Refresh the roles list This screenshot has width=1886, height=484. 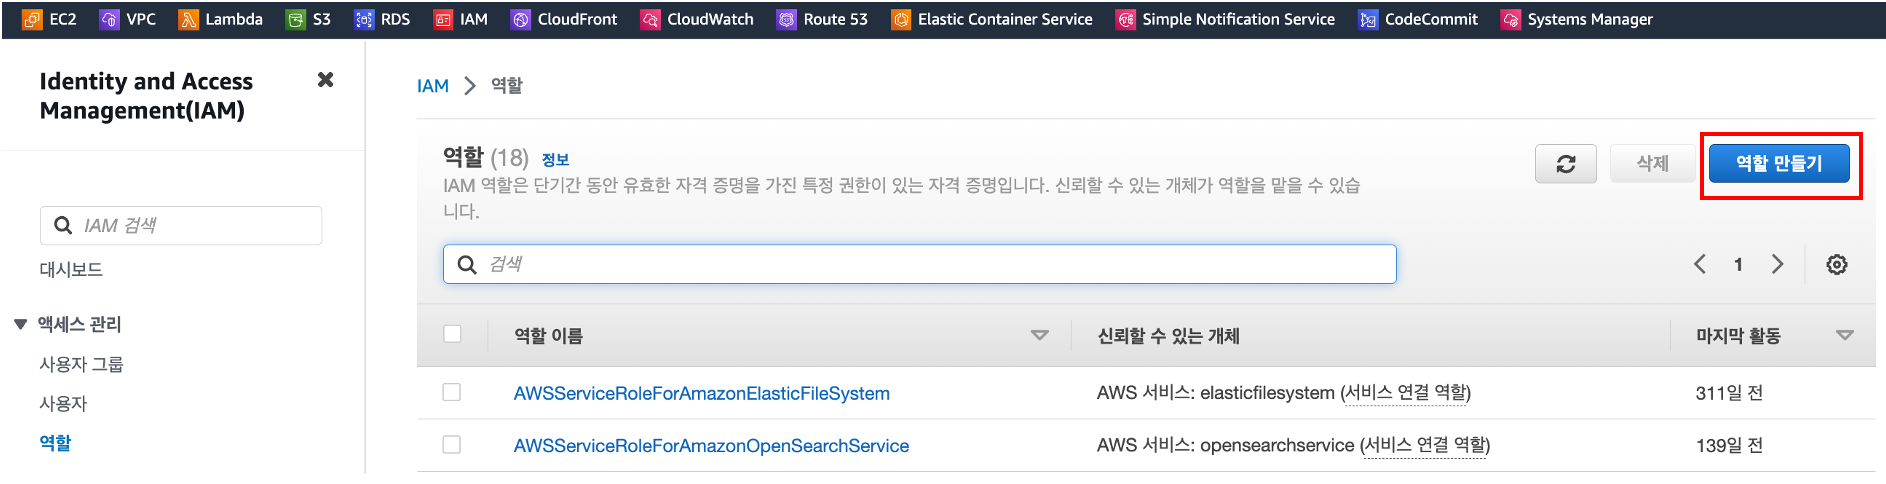pyautogui.click(x=1566, y=164)
